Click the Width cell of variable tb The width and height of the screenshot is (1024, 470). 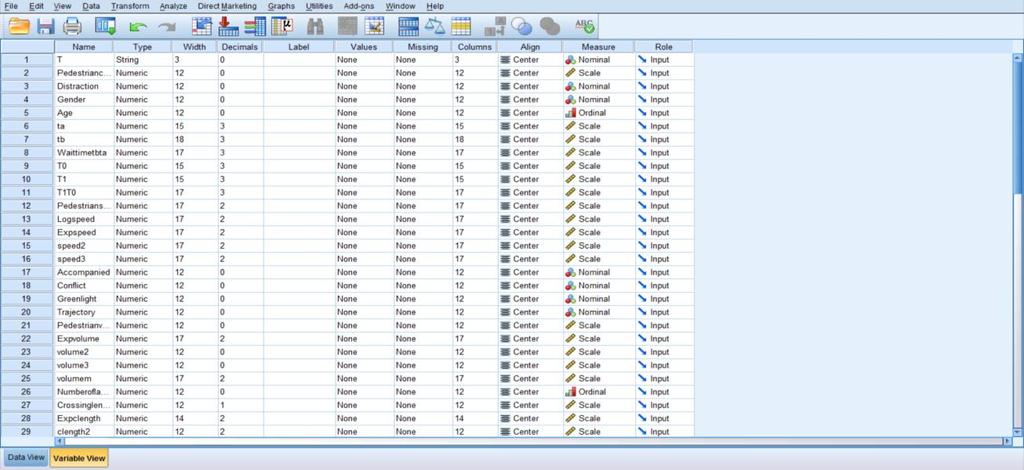point(195,140)
